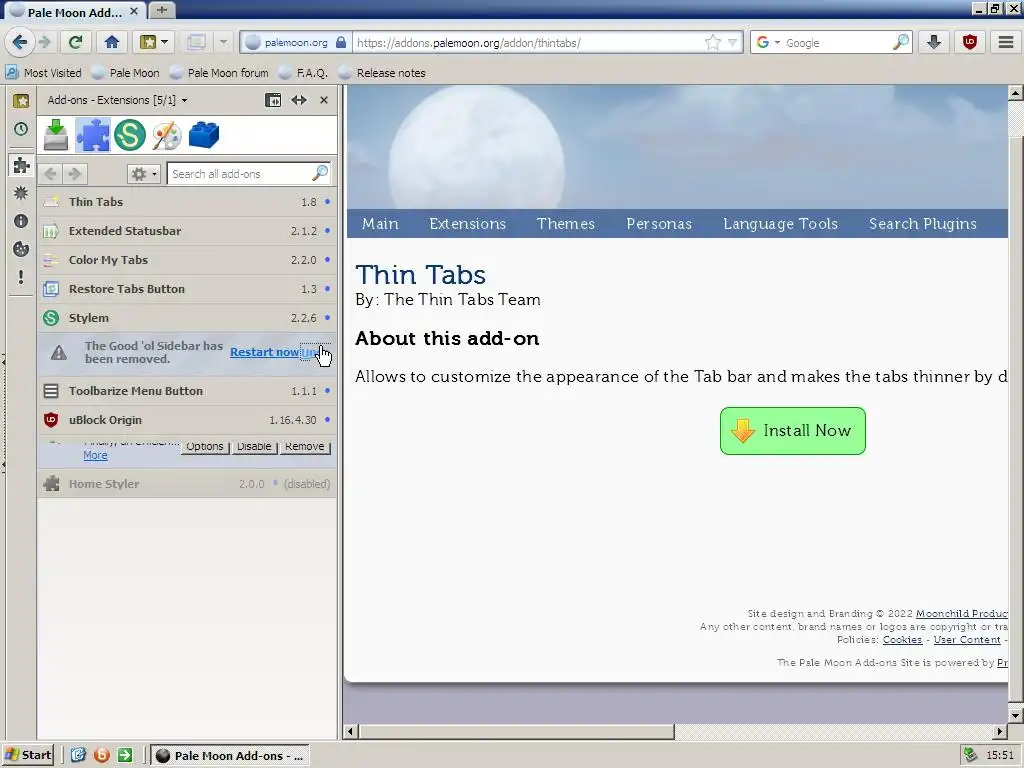The height and width of the screenshot is (768, 1024).
Task: Remove the uBlock Origin extension
Action: point(304,447)
